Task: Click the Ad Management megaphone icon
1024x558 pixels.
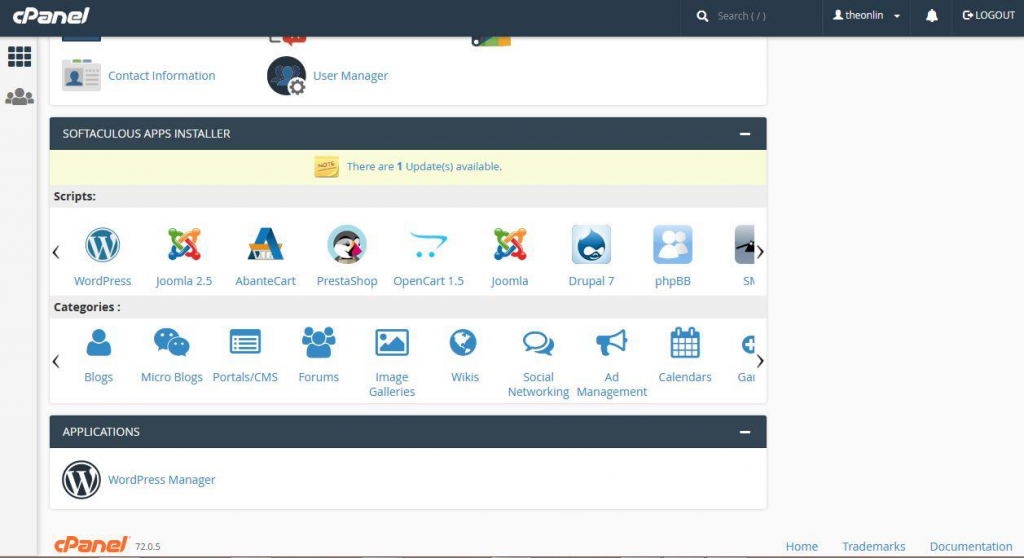Action: click(x=611, y=343)
